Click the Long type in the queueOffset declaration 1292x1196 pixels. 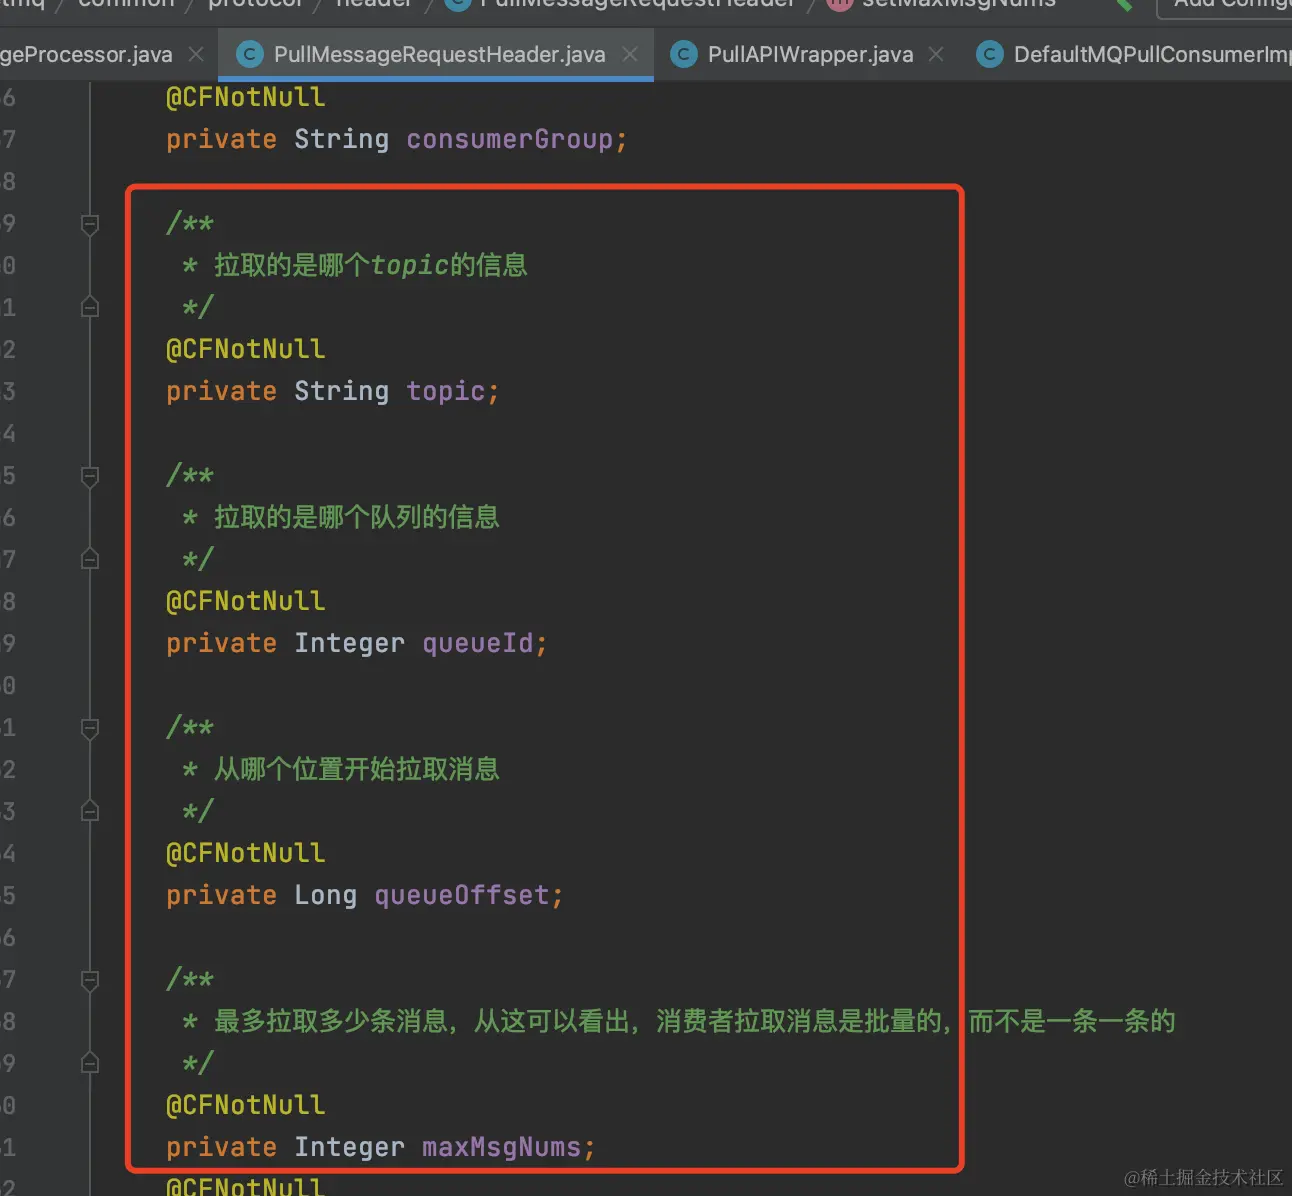pos(325,895)
